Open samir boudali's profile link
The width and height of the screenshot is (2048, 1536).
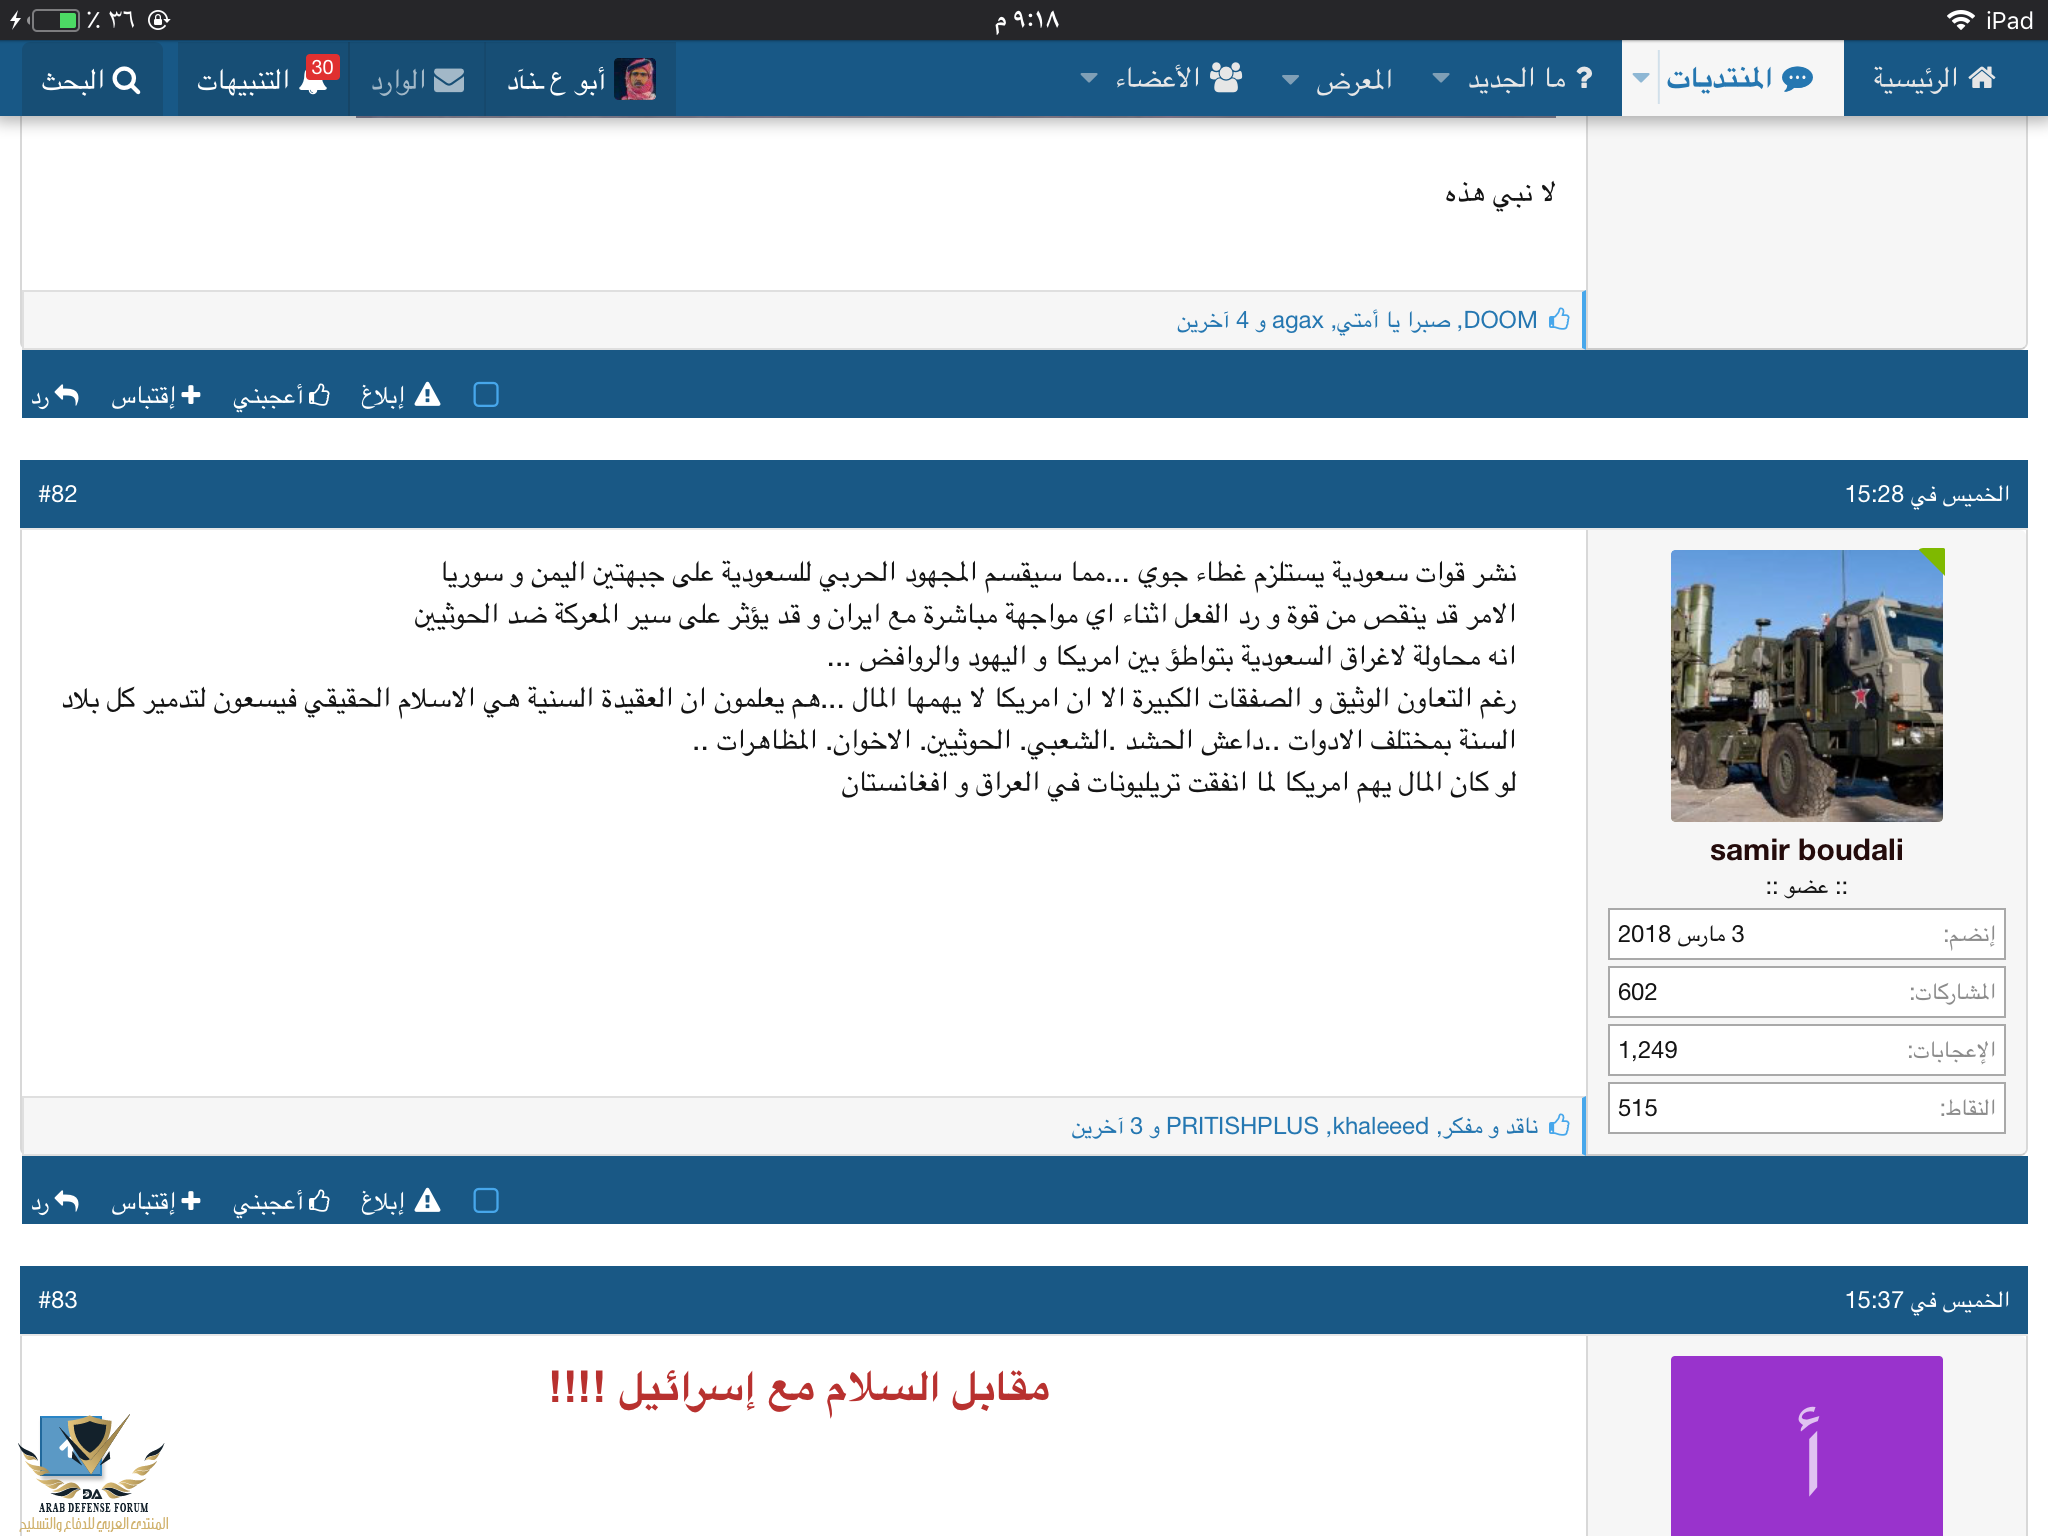click(x=1806, y=850)
